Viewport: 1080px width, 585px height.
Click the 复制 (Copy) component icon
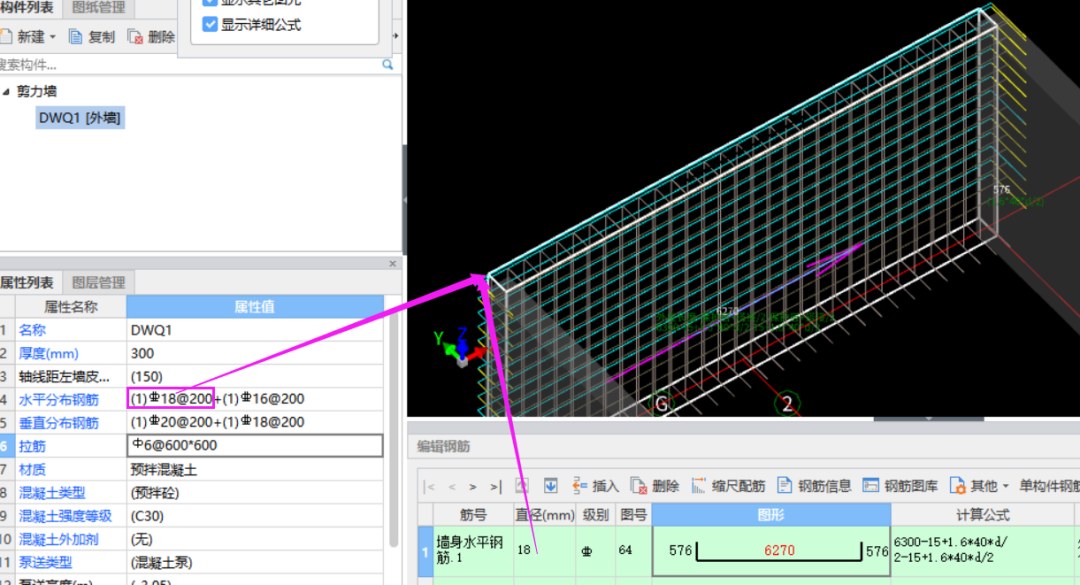coord(76,37)
